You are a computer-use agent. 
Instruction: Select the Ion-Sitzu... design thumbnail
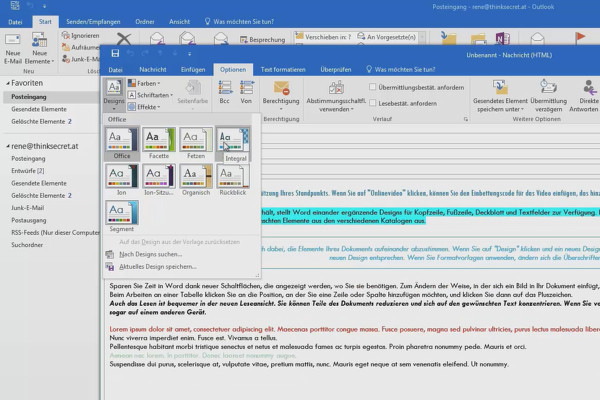159,180
